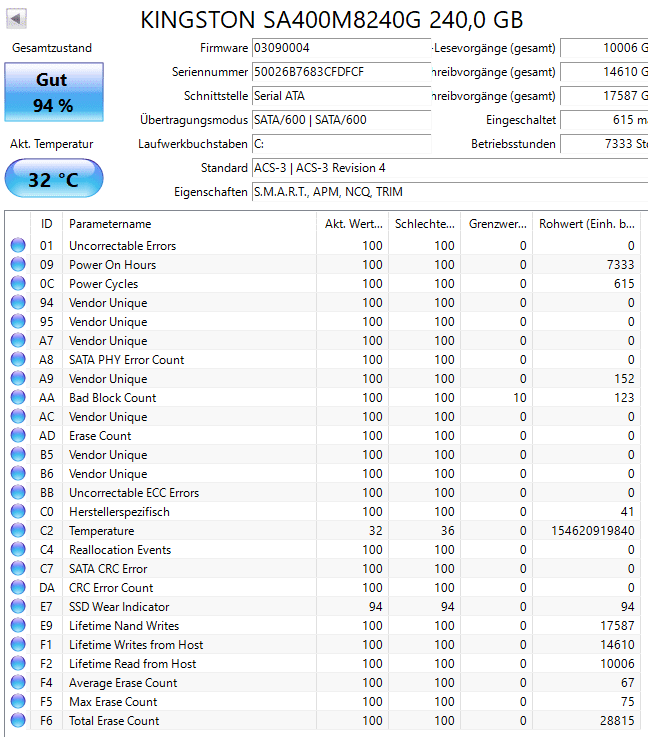Click the Übertragungsmodus field SATA/600
The image size is (648, 737).
point(342,120)
